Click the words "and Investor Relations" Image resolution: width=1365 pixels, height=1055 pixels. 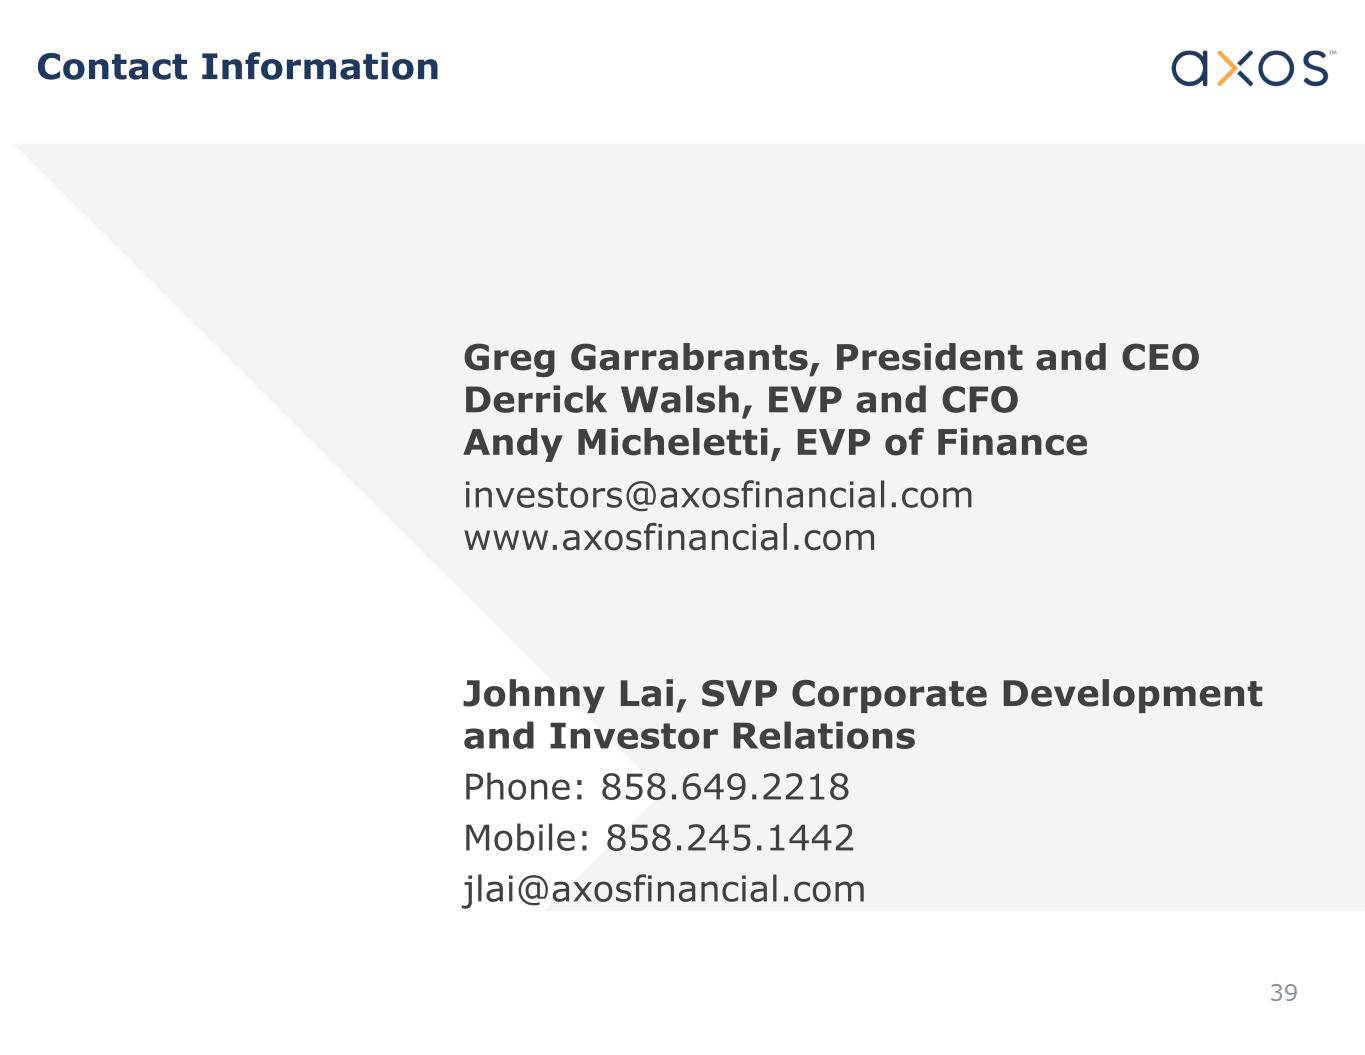(689, 736)
